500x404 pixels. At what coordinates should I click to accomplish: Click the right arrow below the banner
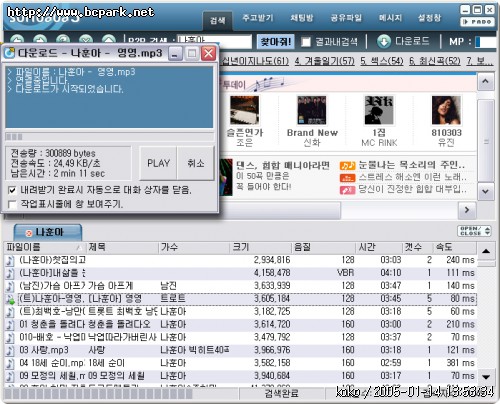coord(467,210)
